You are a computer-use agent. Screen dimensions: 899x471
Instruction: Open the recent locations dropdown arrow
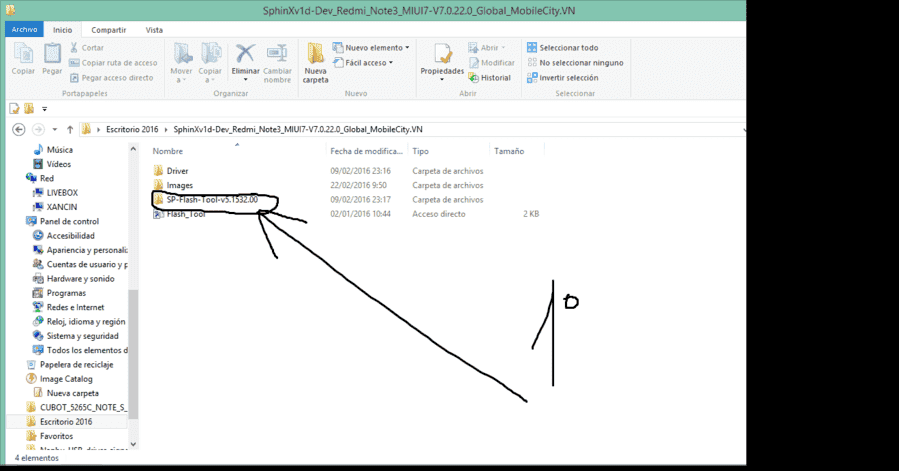tap(54, 130)
